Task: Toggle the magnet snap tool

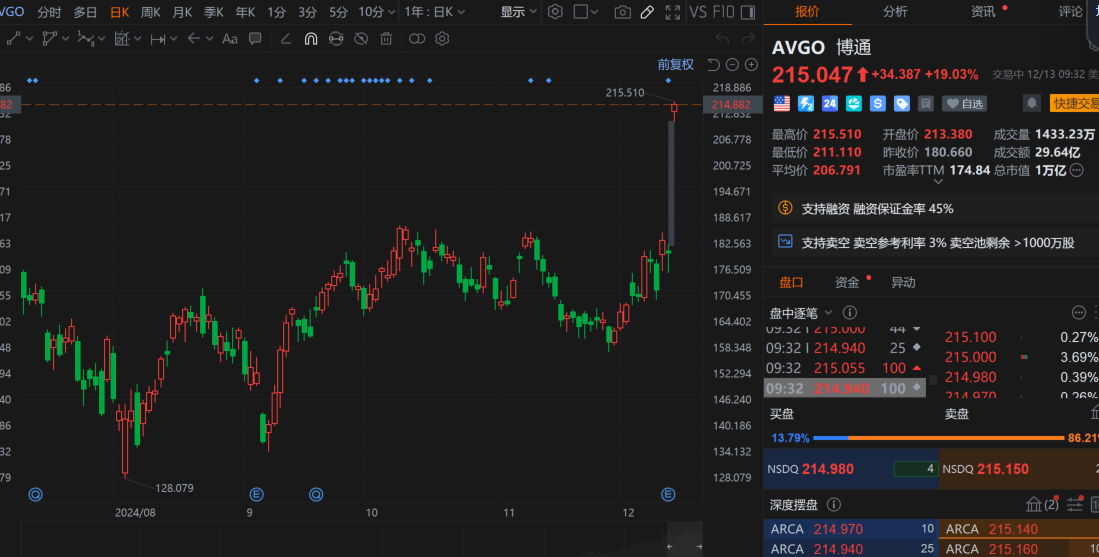Action: [x=310, y=39]
